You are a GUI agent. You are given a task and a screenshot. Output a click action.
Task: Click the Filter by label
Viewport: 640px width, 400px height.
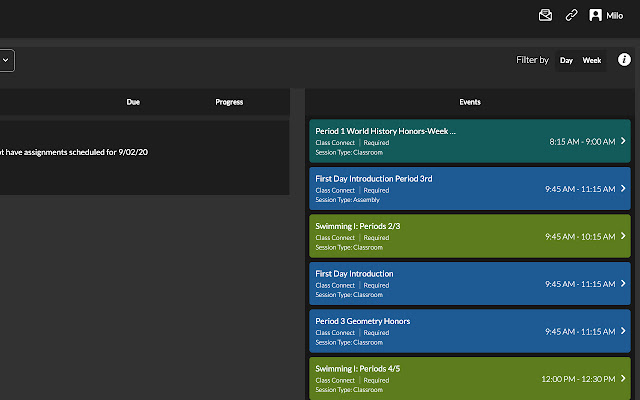(x=532, y=60)
